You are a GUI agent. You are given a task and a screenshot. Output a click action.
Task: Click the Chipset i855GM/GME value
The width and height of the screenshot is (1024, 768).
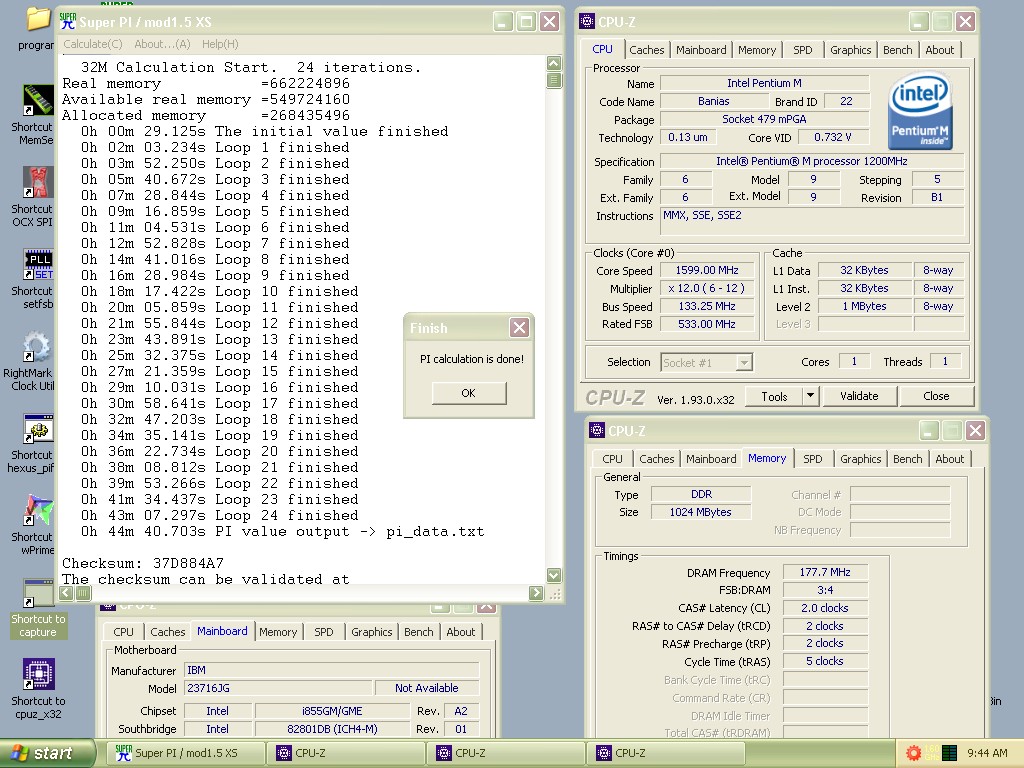pos(332,711)
